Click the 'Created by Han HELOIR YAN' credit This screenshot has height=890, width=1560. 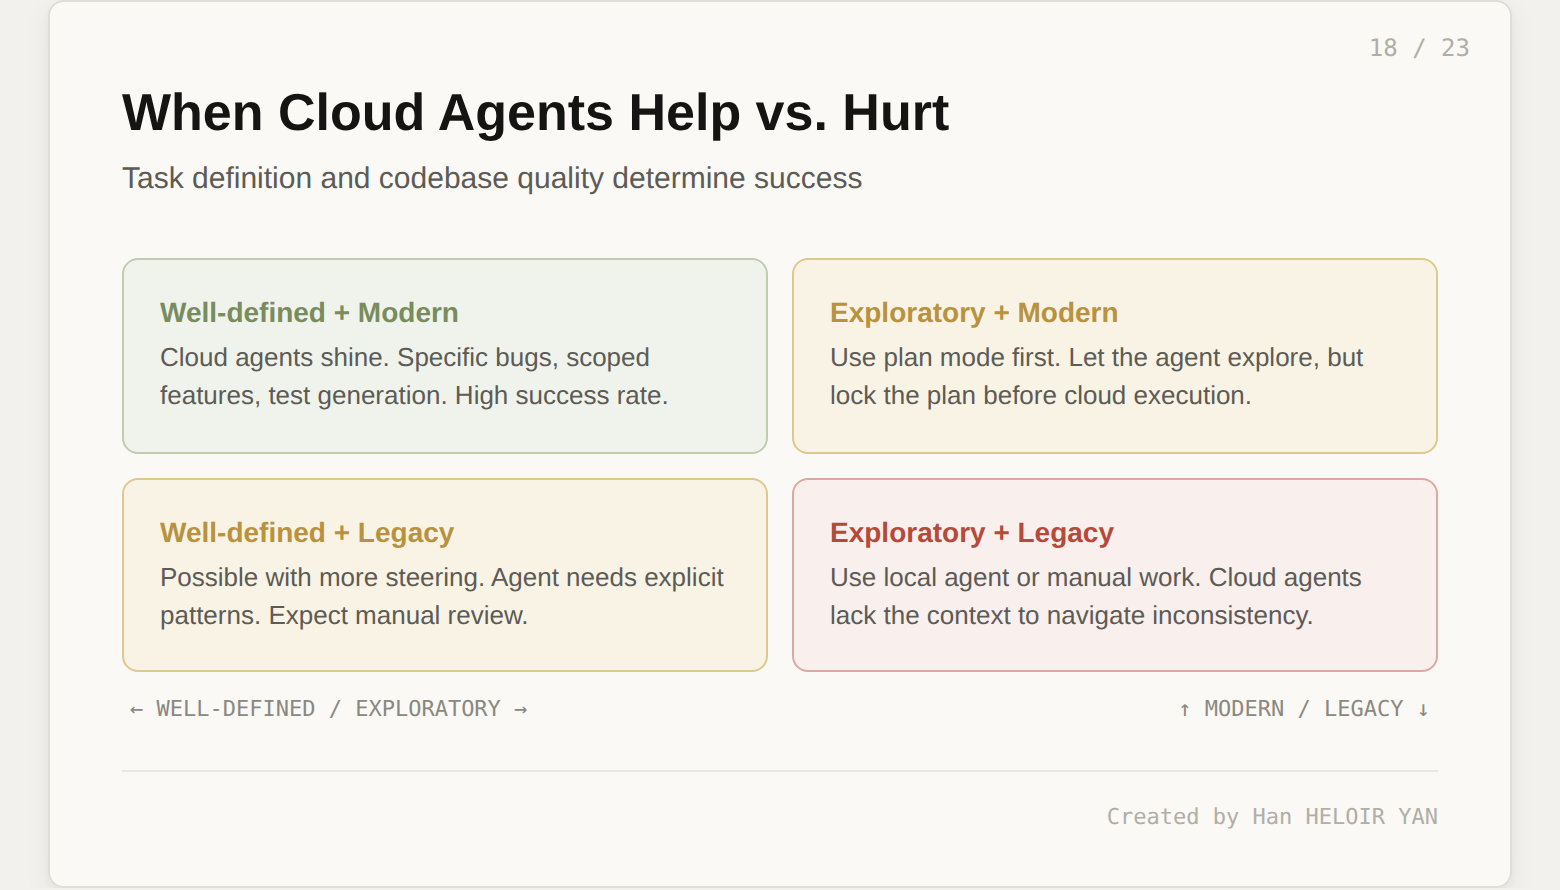(1271, 817)
